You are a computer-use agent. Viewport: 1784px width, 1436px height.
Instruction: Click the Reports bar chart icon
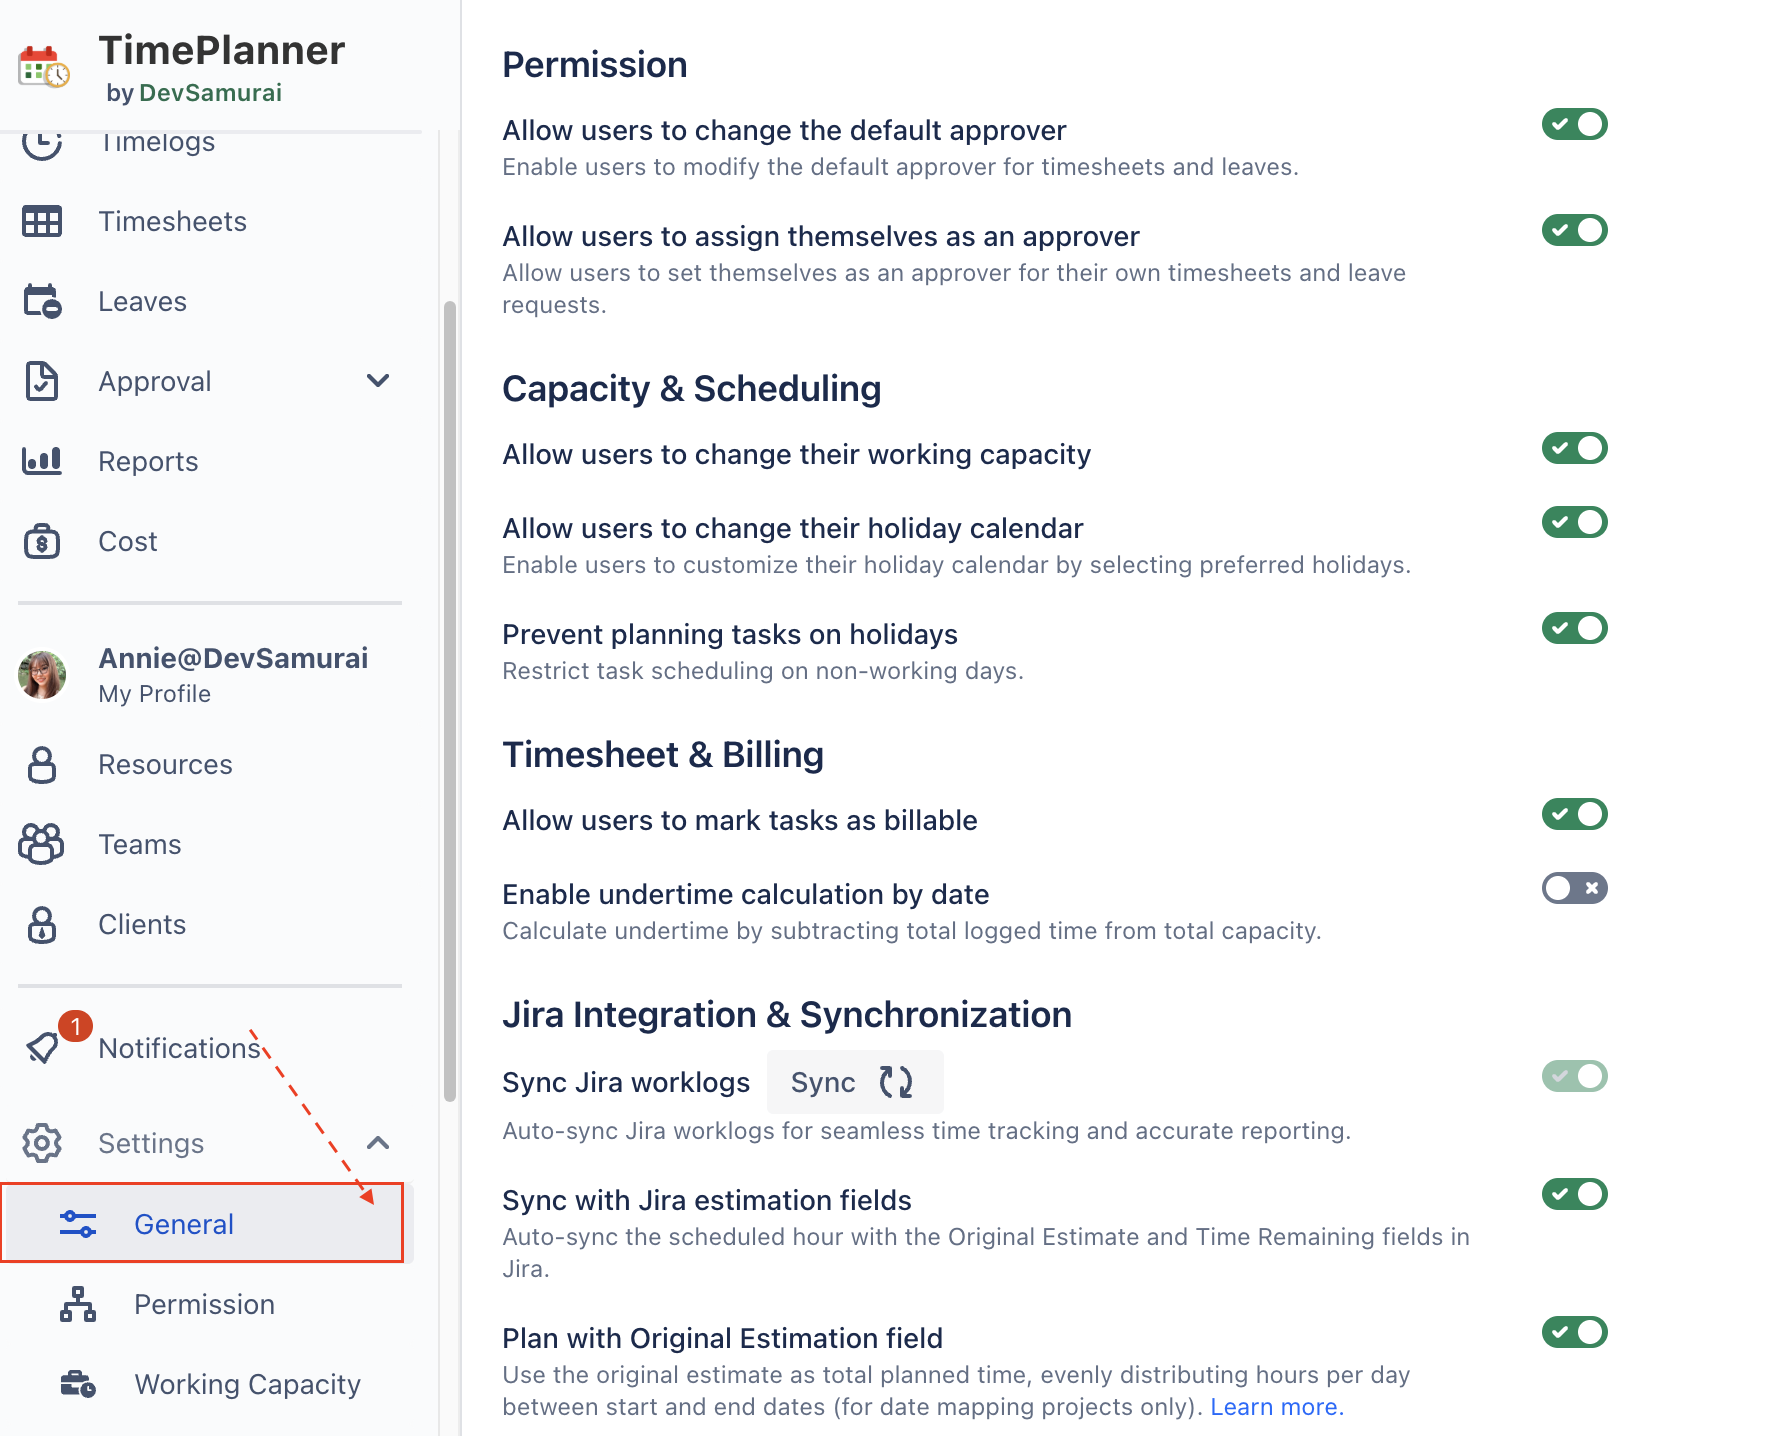[42, 461]
